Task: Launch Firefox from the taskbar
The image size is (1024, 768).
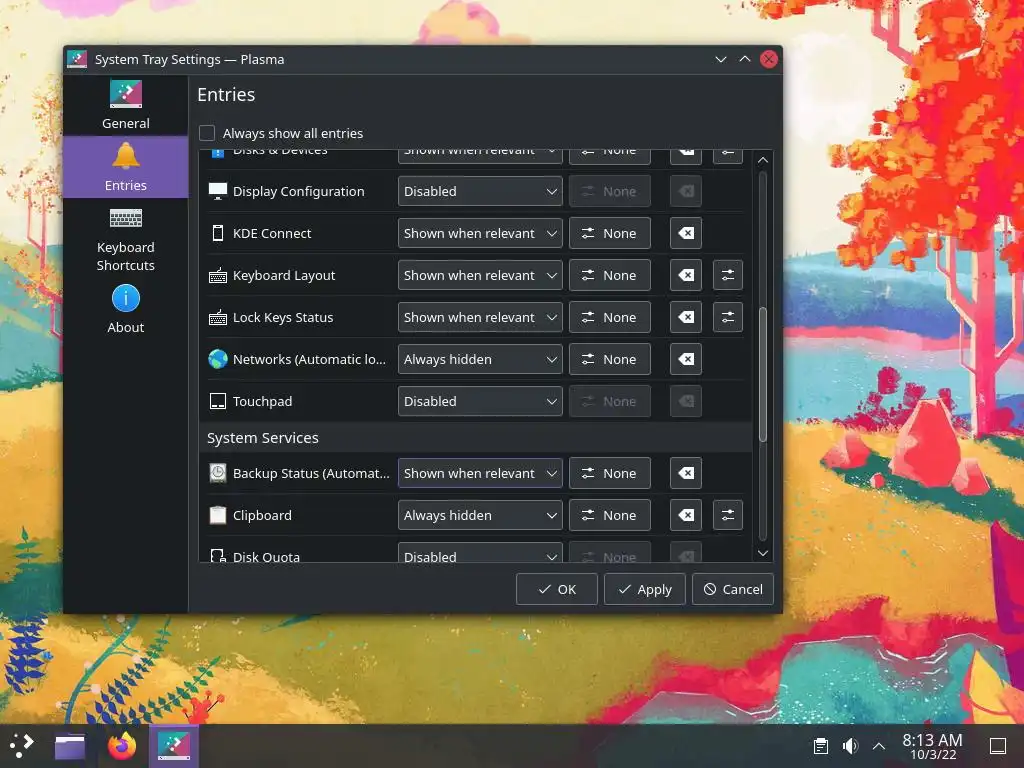Action: tap(122, 746)
